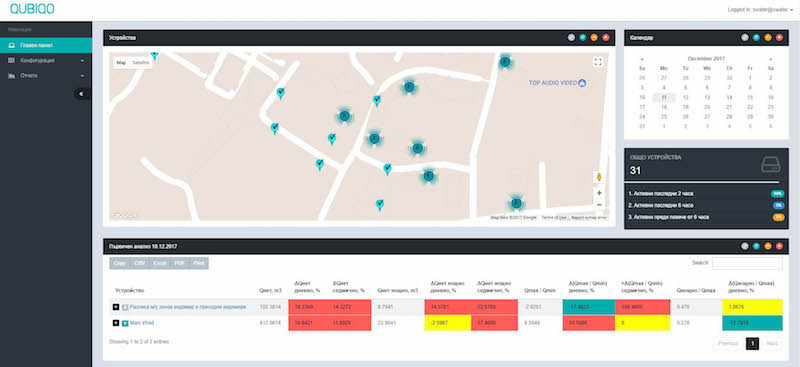Click the map fullscreen icon

[x=598, y=62]
